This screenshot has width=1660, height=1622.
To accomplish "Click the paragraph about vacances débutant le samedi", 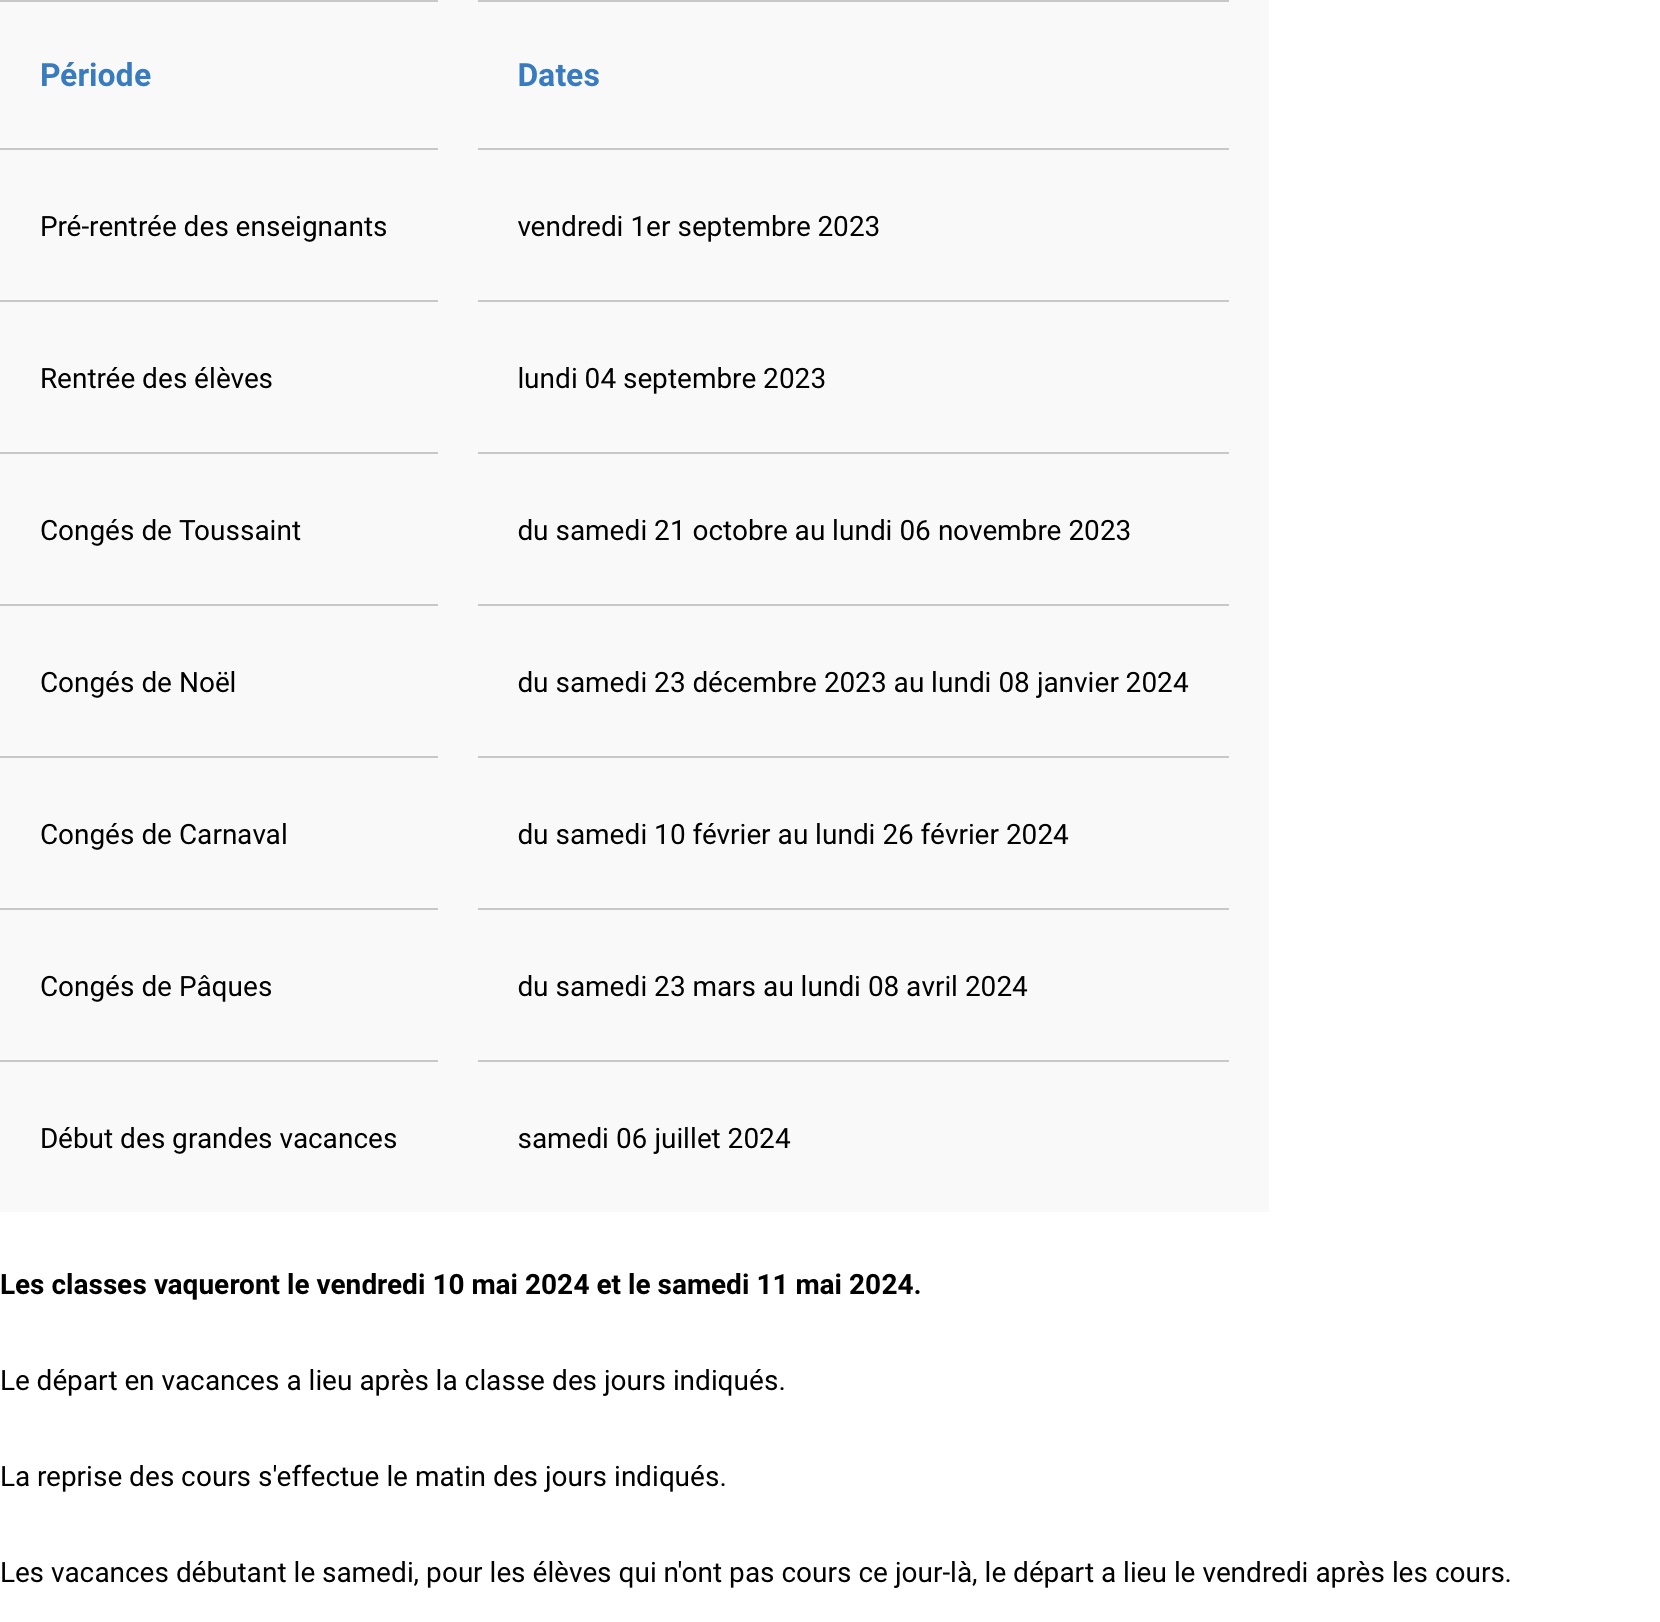I will coord(756,1573).
